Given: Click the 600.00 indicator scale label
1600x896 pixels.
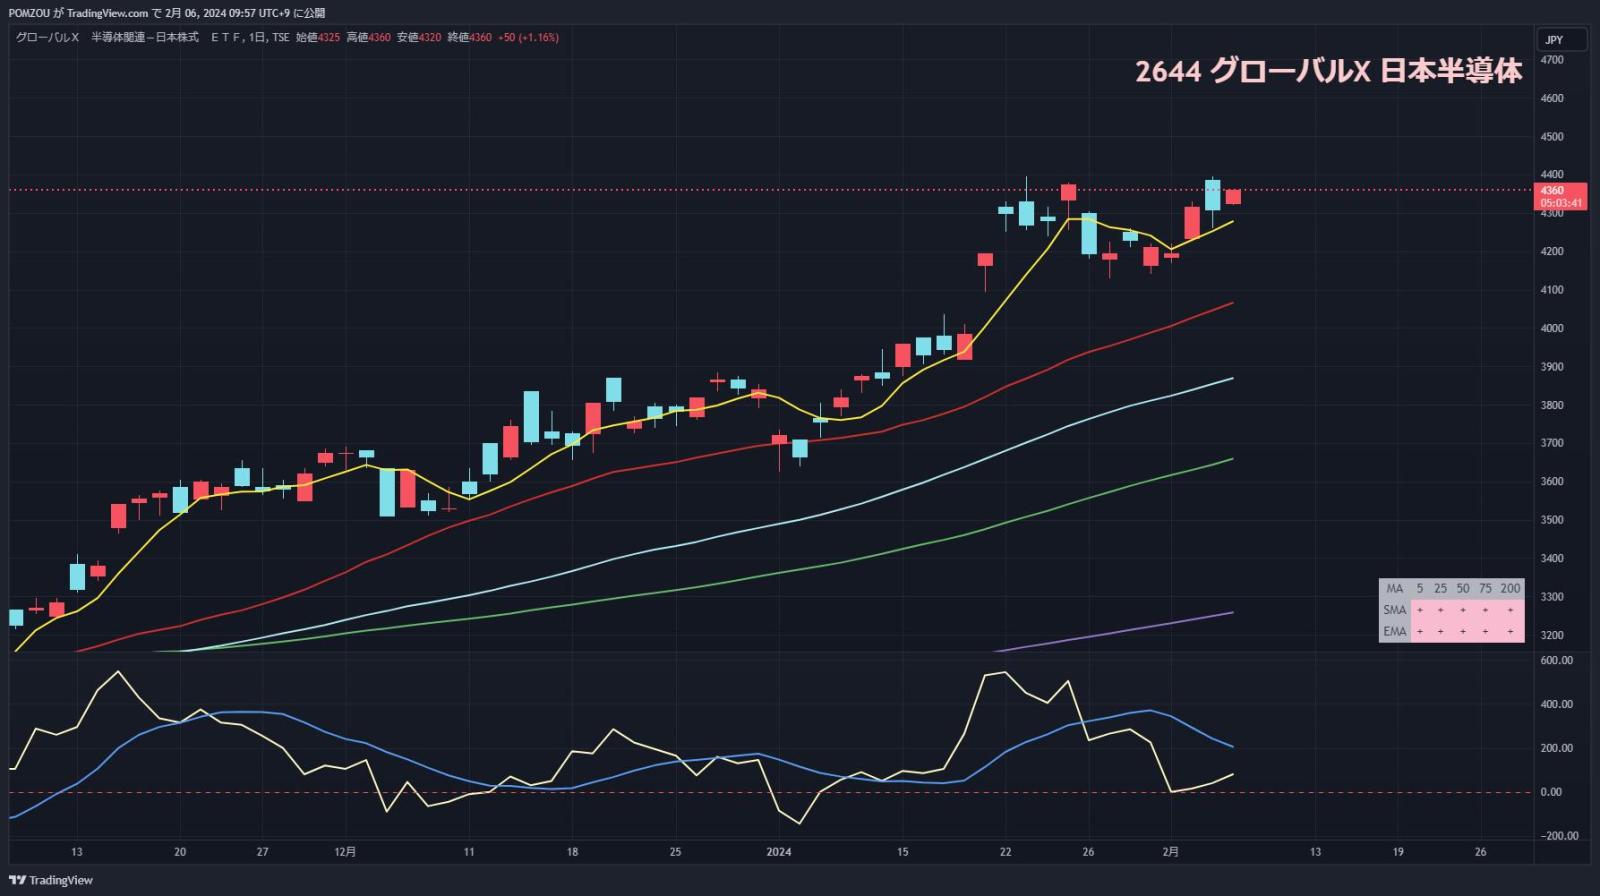Looking at the screenshot, I should pos(1557,661).
